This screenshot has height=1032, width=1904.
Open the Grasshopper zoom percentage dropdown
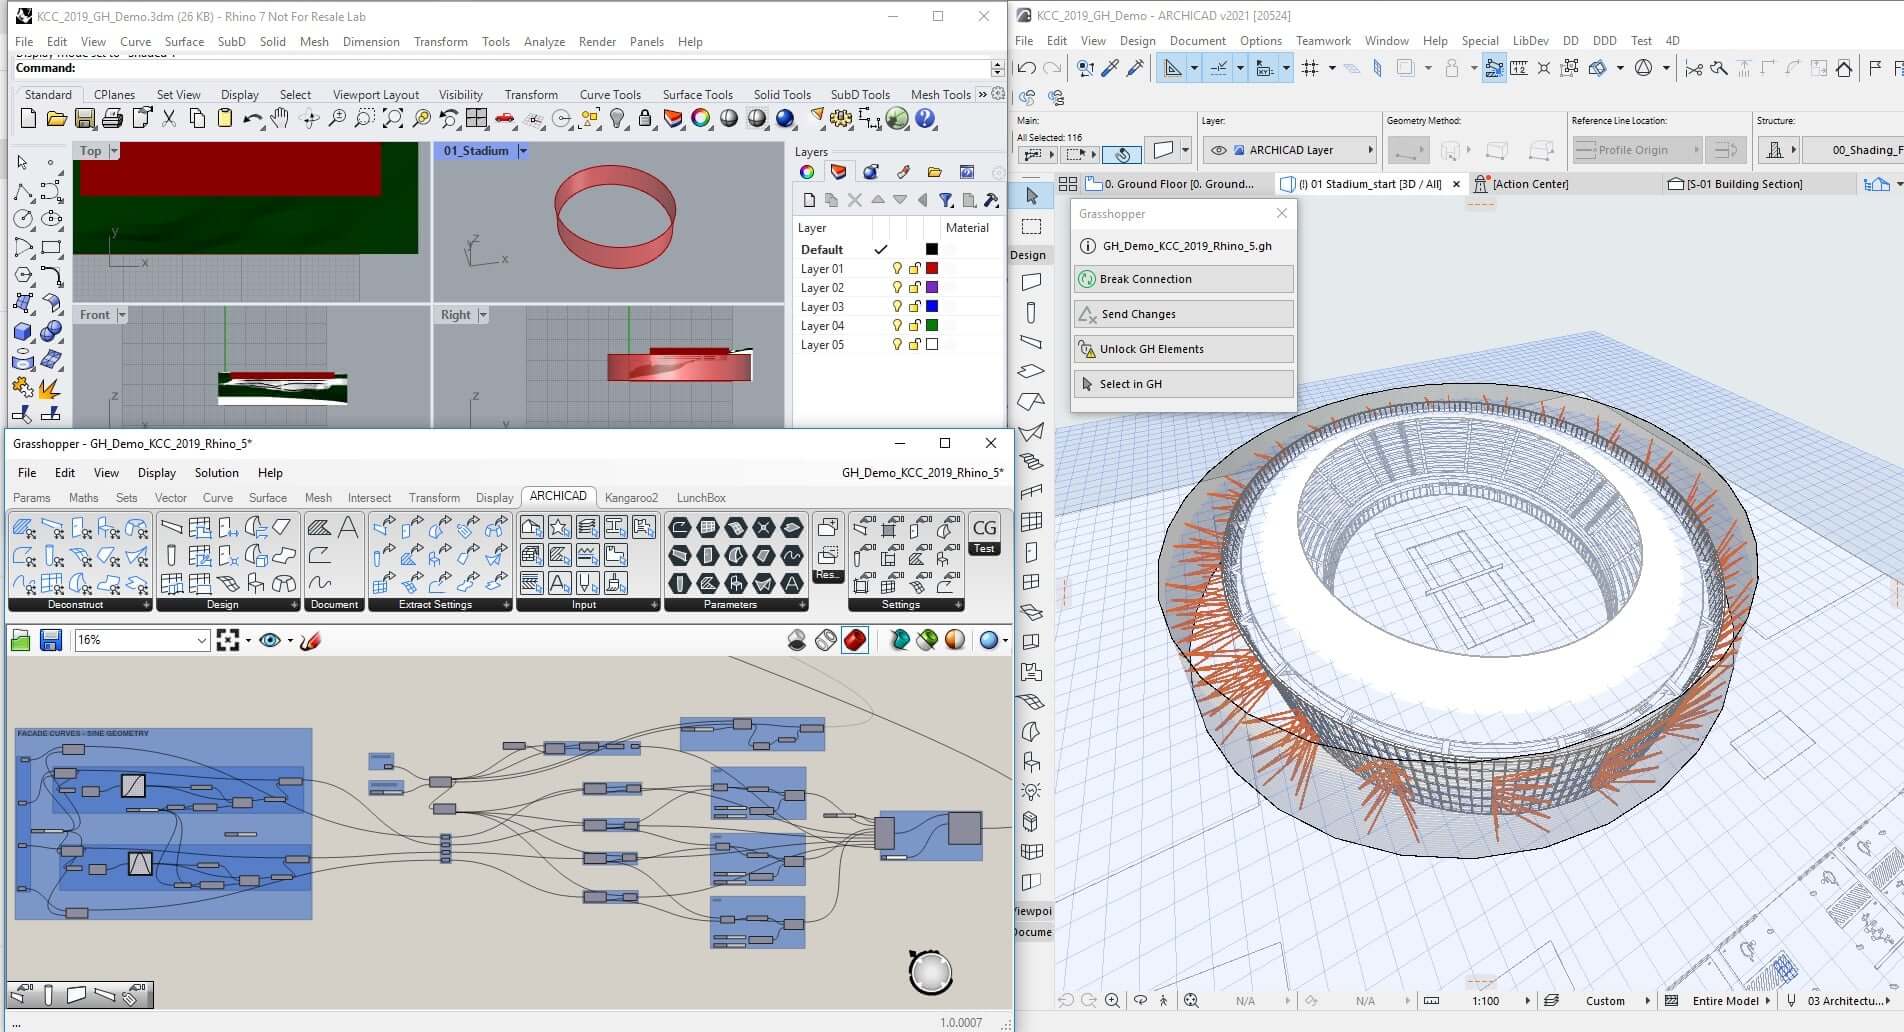(x=201, y=640)
